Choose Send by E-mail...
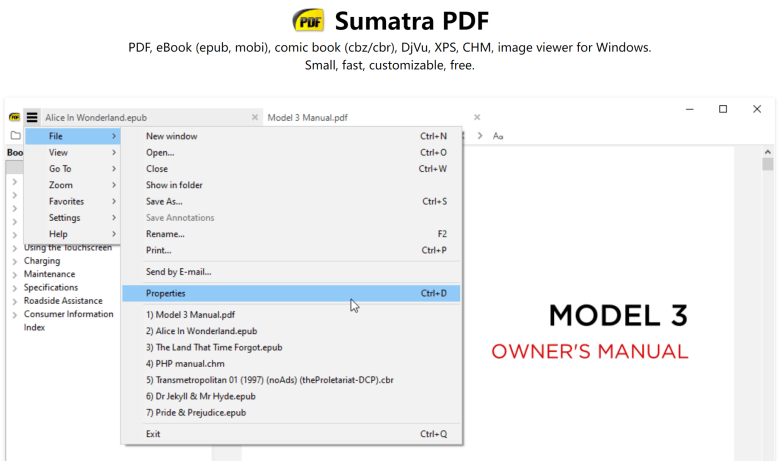The image size is (780, 461). click(292, 272)
